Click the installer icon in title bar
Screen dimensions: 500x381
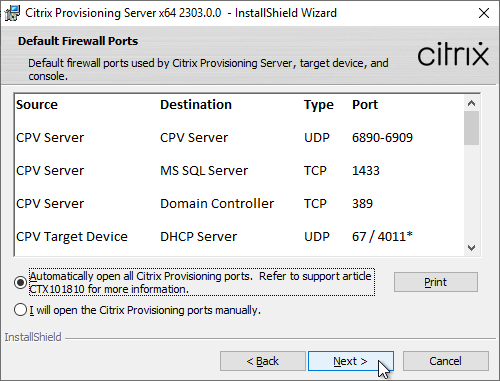click(12, 13)
